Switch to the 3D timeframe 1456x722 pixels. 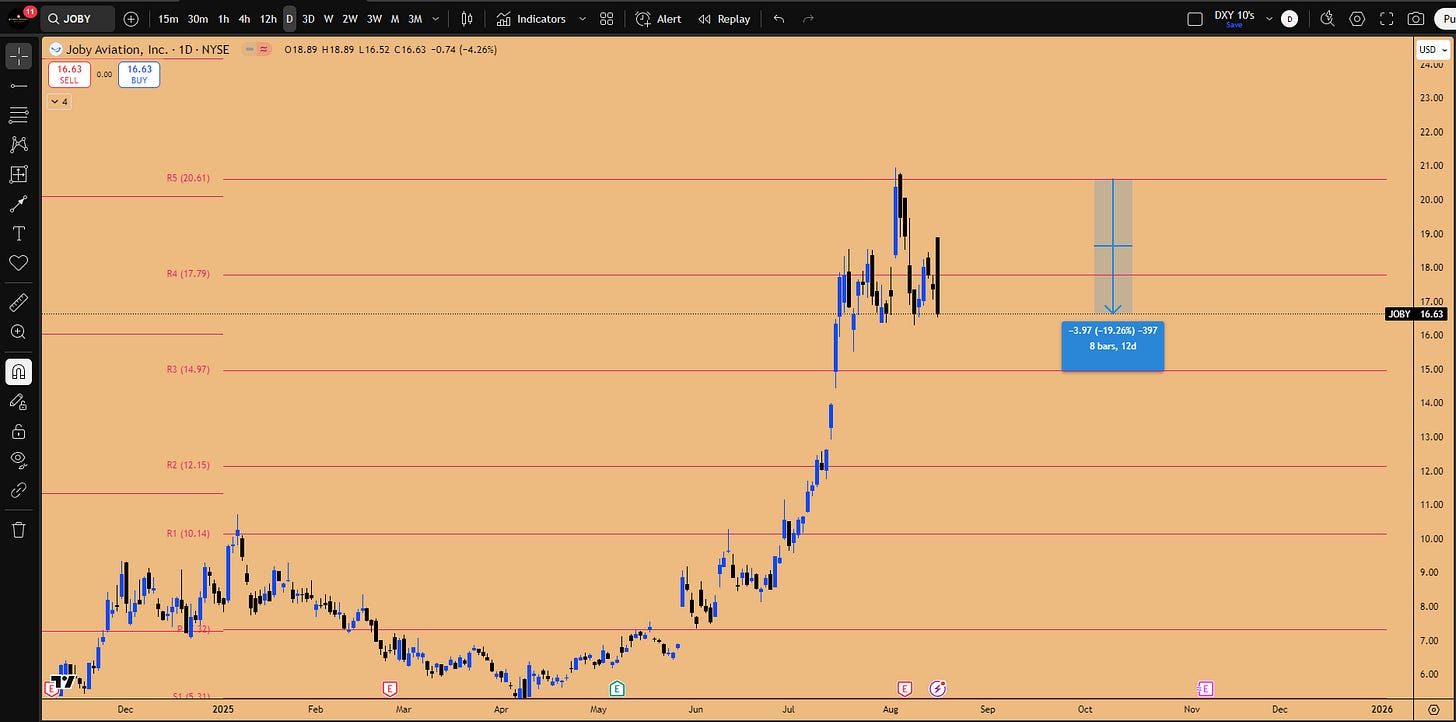coord(308,19)
